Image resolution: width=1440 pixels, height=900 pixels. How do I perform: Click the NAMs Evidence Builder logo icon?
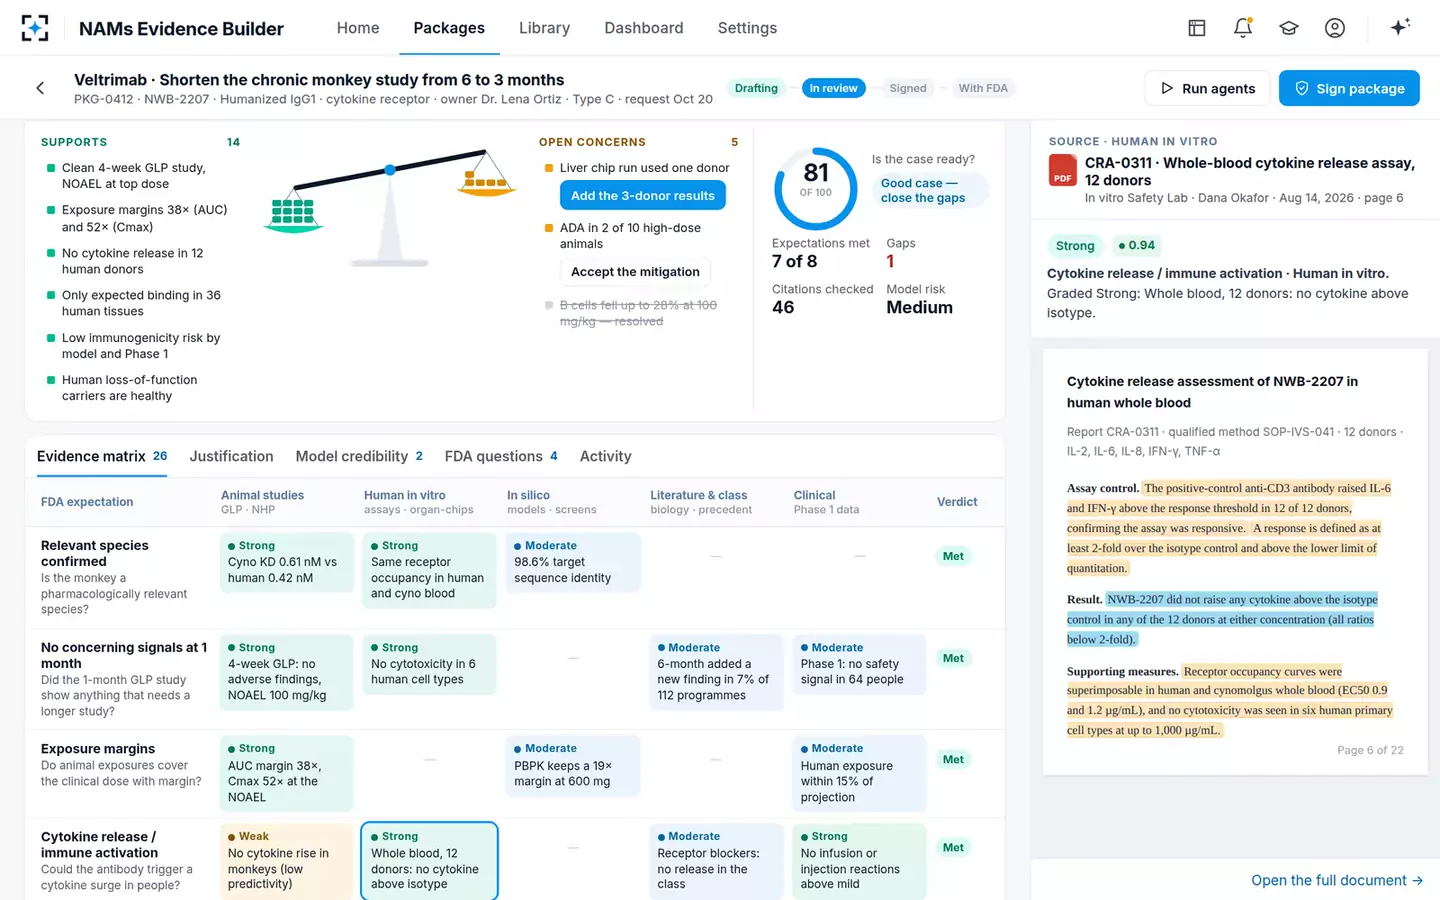tap(35, 28)
